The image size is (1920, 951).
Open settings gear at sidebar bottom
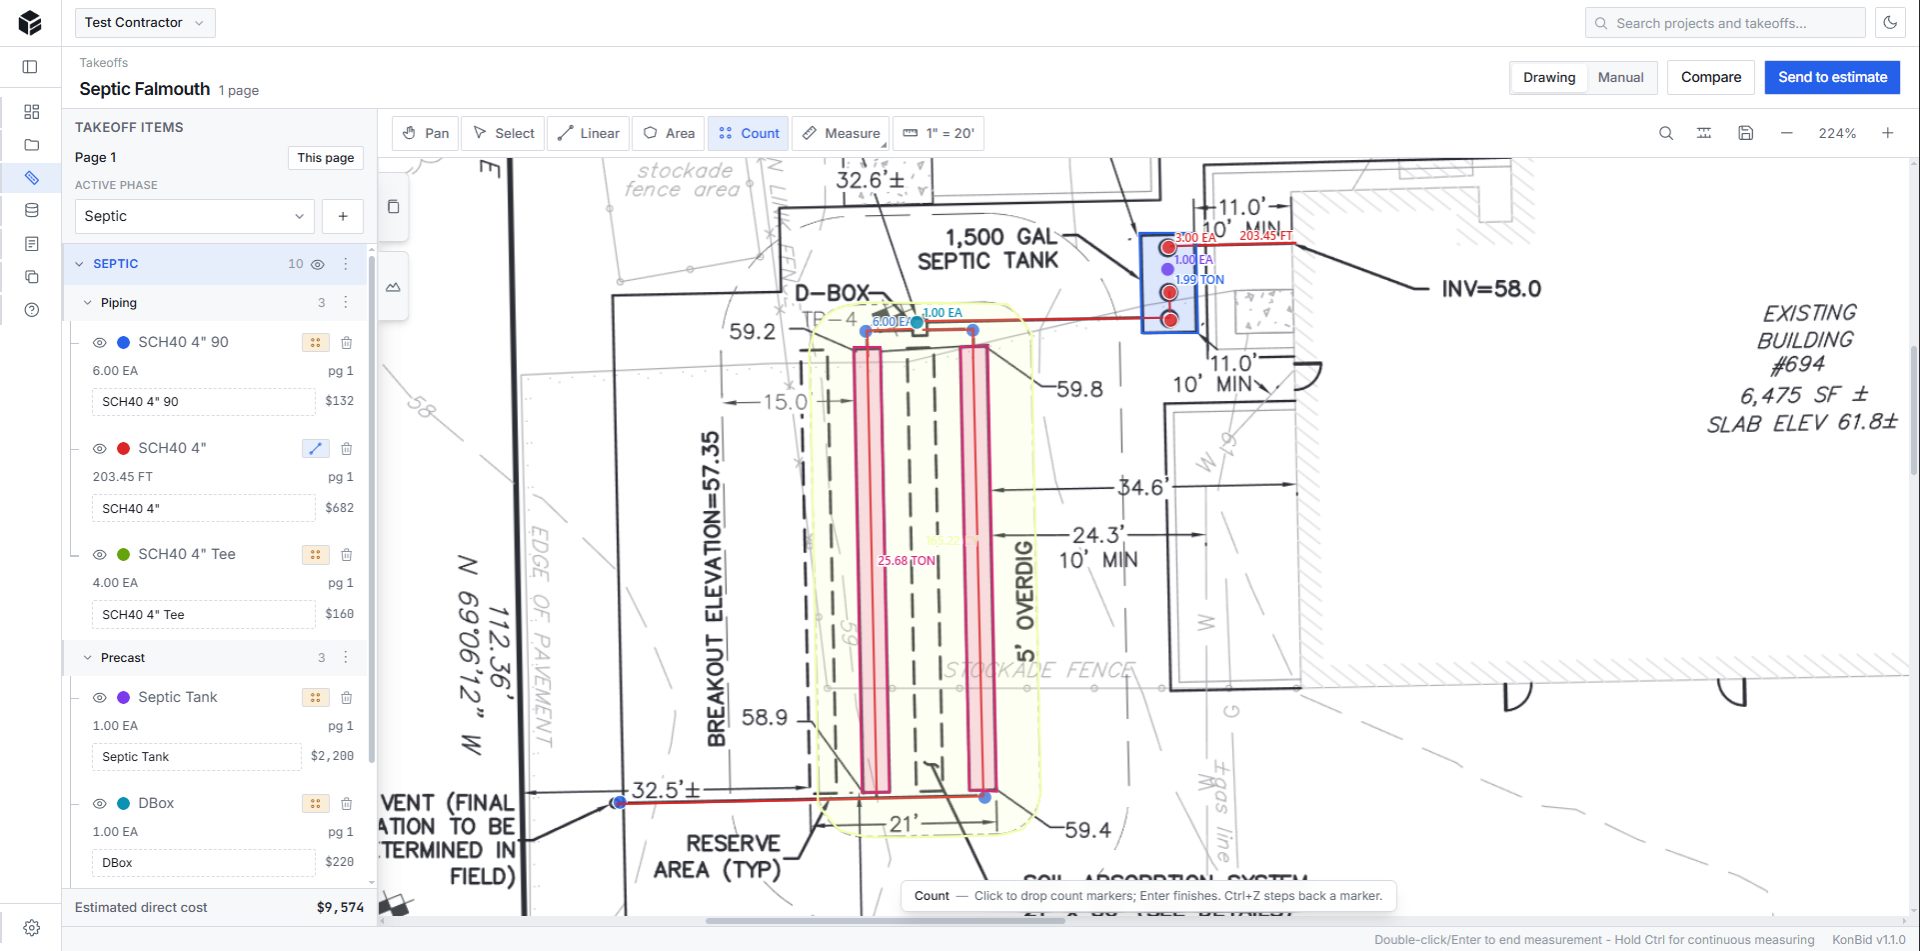31,928
